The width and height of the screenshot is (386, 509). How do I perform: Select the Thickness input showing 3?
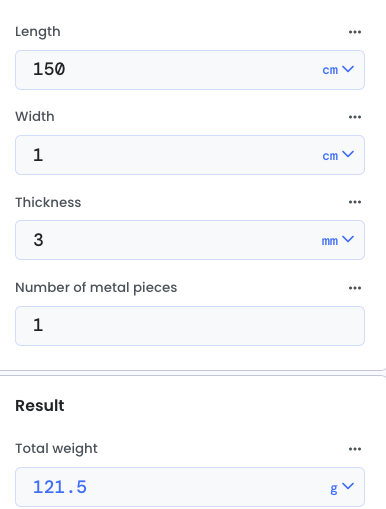[x=167, y=240]
